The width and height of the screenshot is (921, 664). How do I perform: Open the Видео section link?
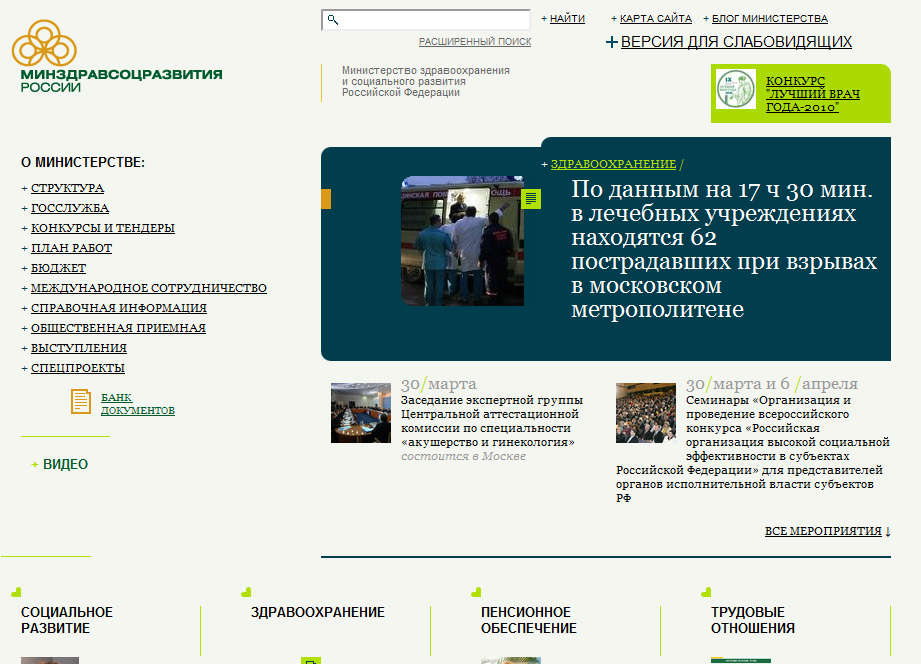point(65,464)
